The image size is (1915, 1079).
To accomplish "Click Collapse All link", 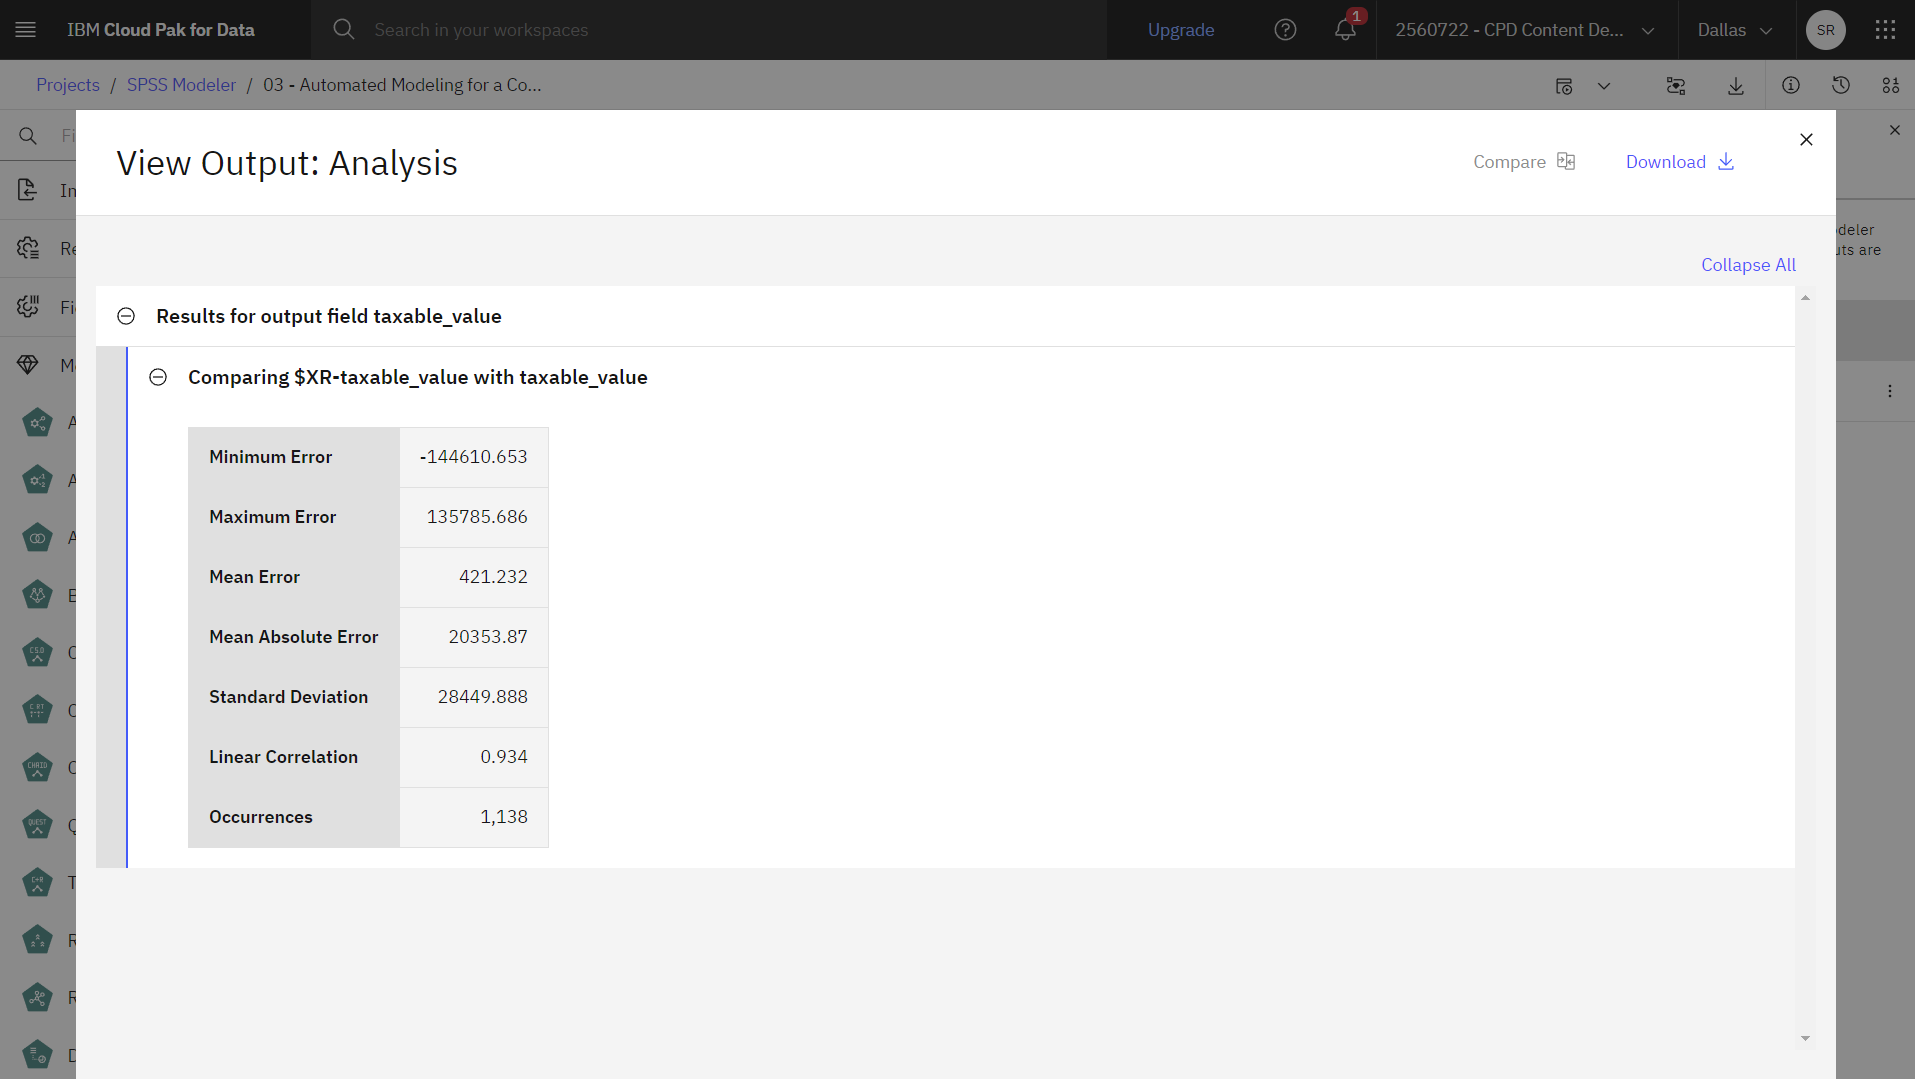I will coord(1748,265).
